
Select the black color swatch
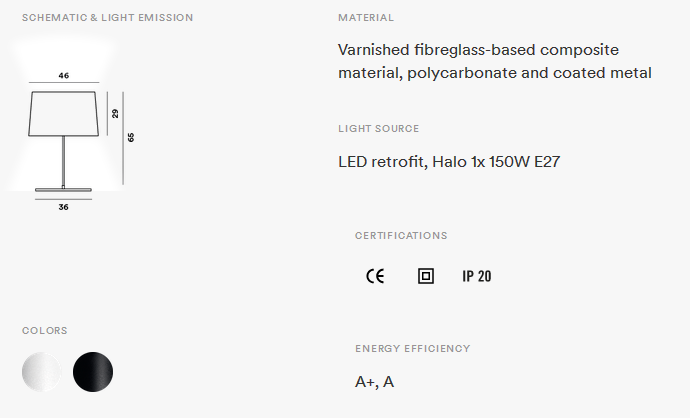[93, 372]
